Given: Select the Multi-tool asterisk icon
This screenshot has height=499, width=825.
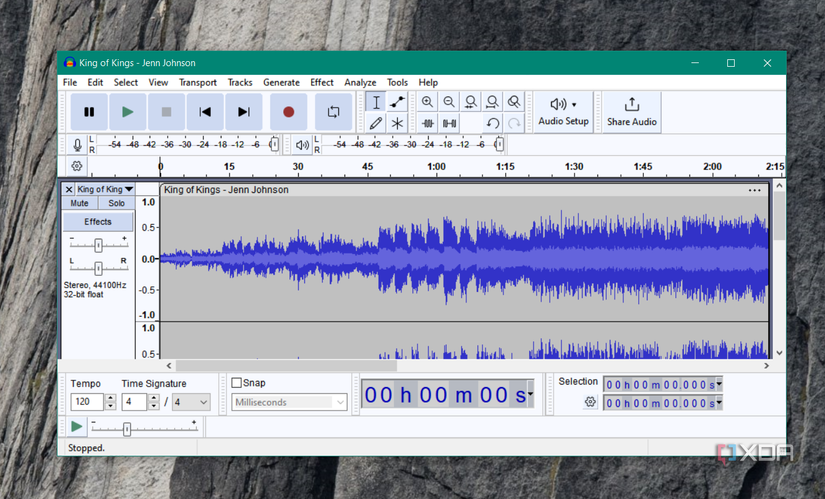Looking at the screenshot, I should coord(397,123).
